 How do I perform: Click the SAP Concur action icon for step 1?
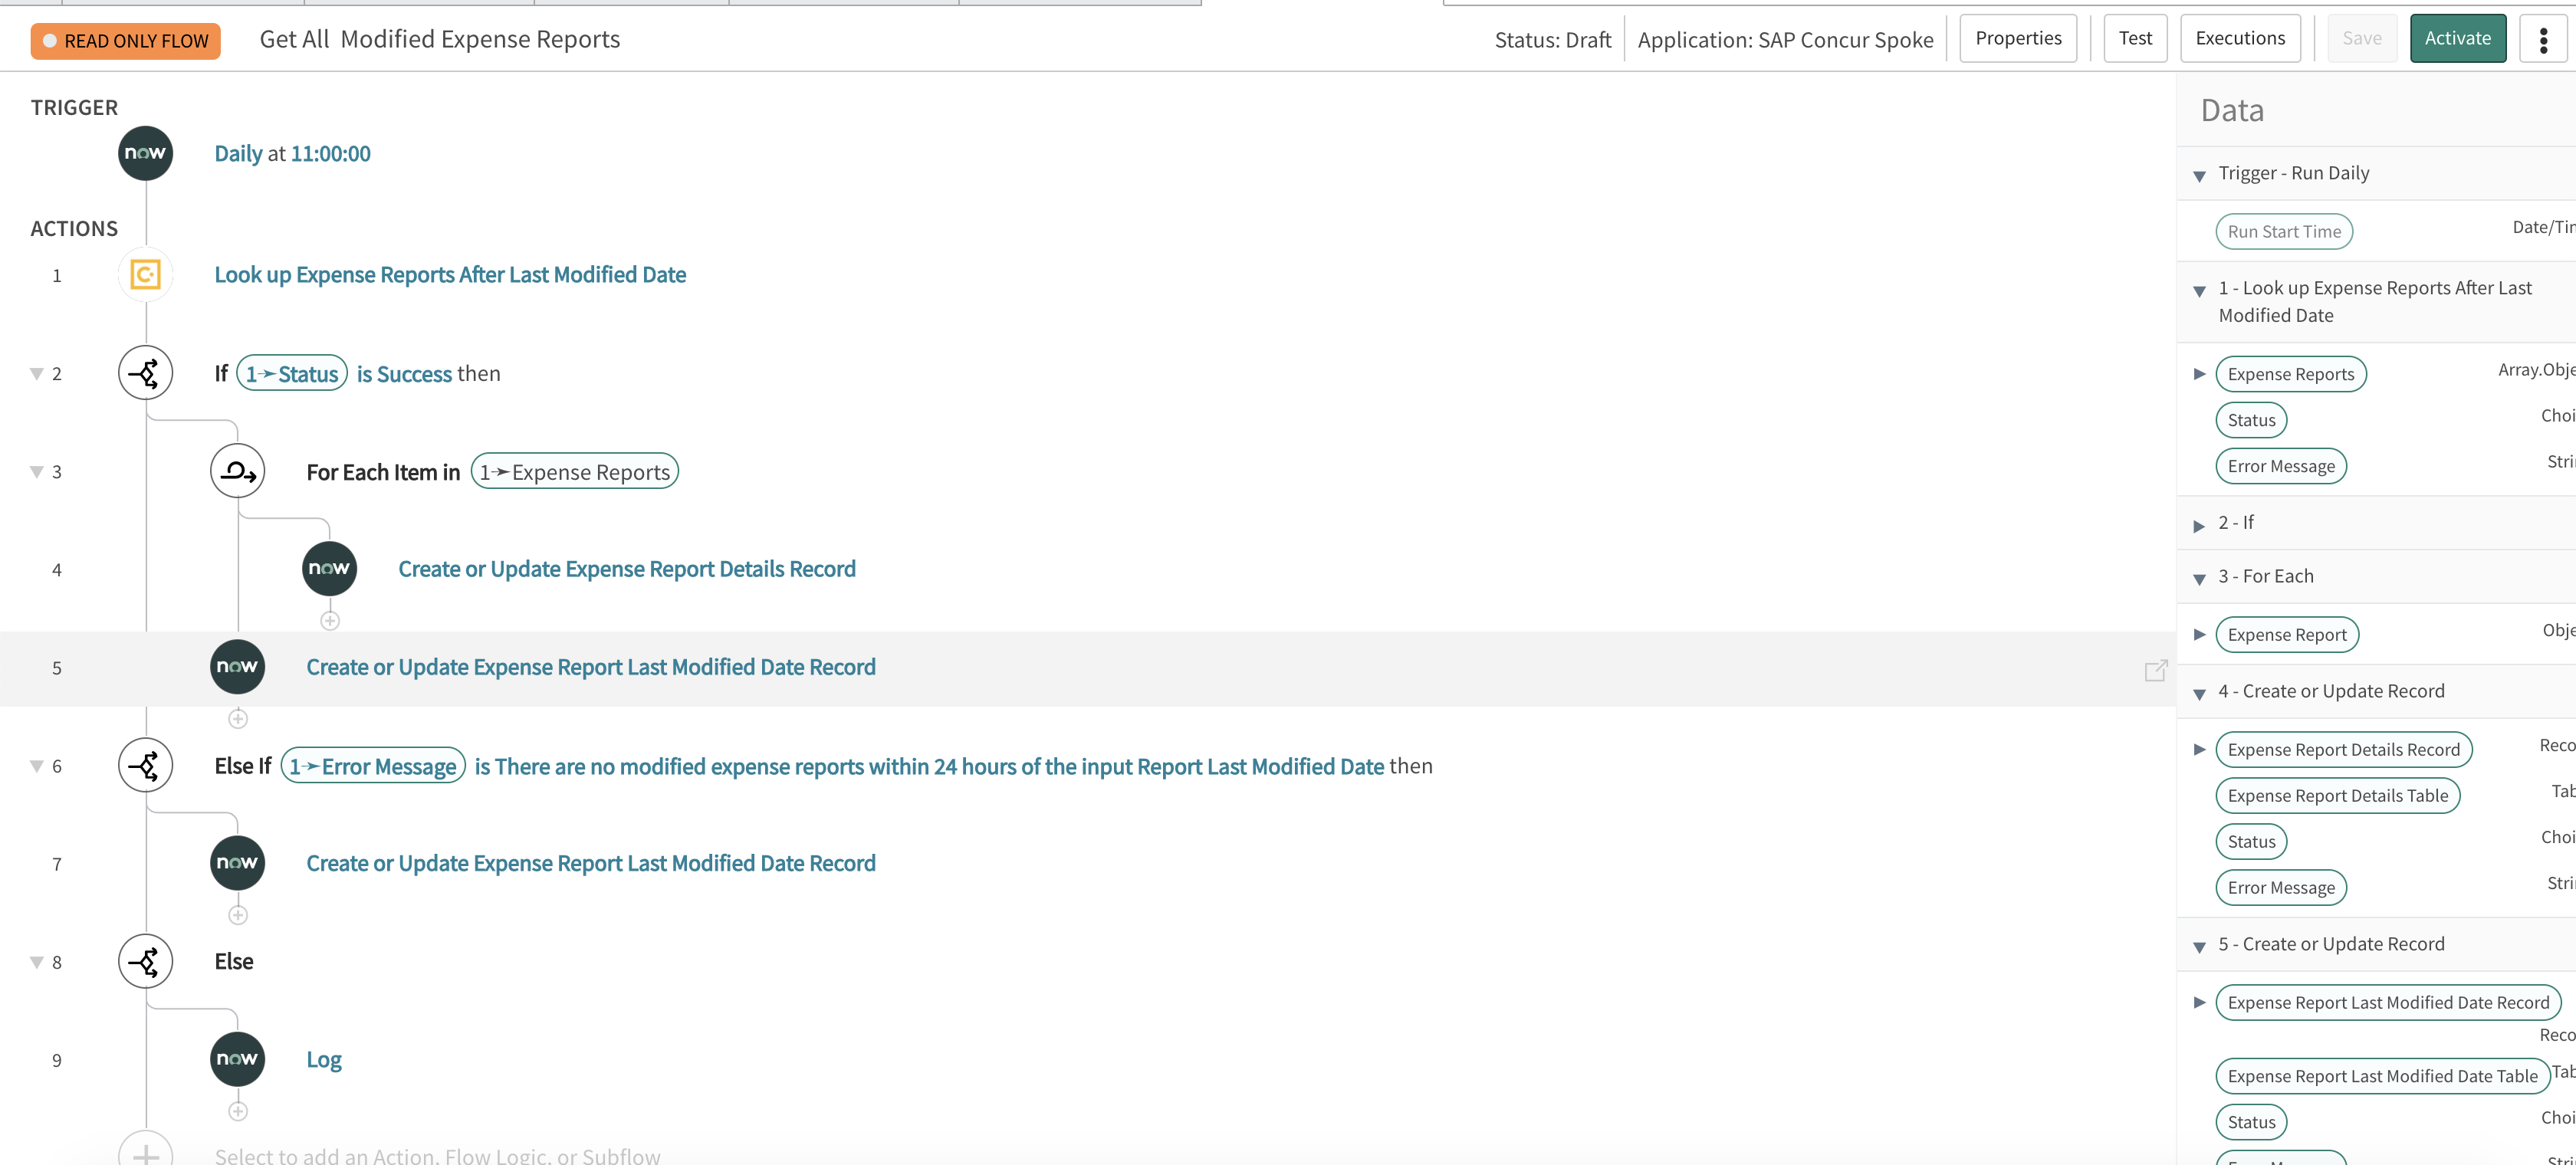(145, 274)
